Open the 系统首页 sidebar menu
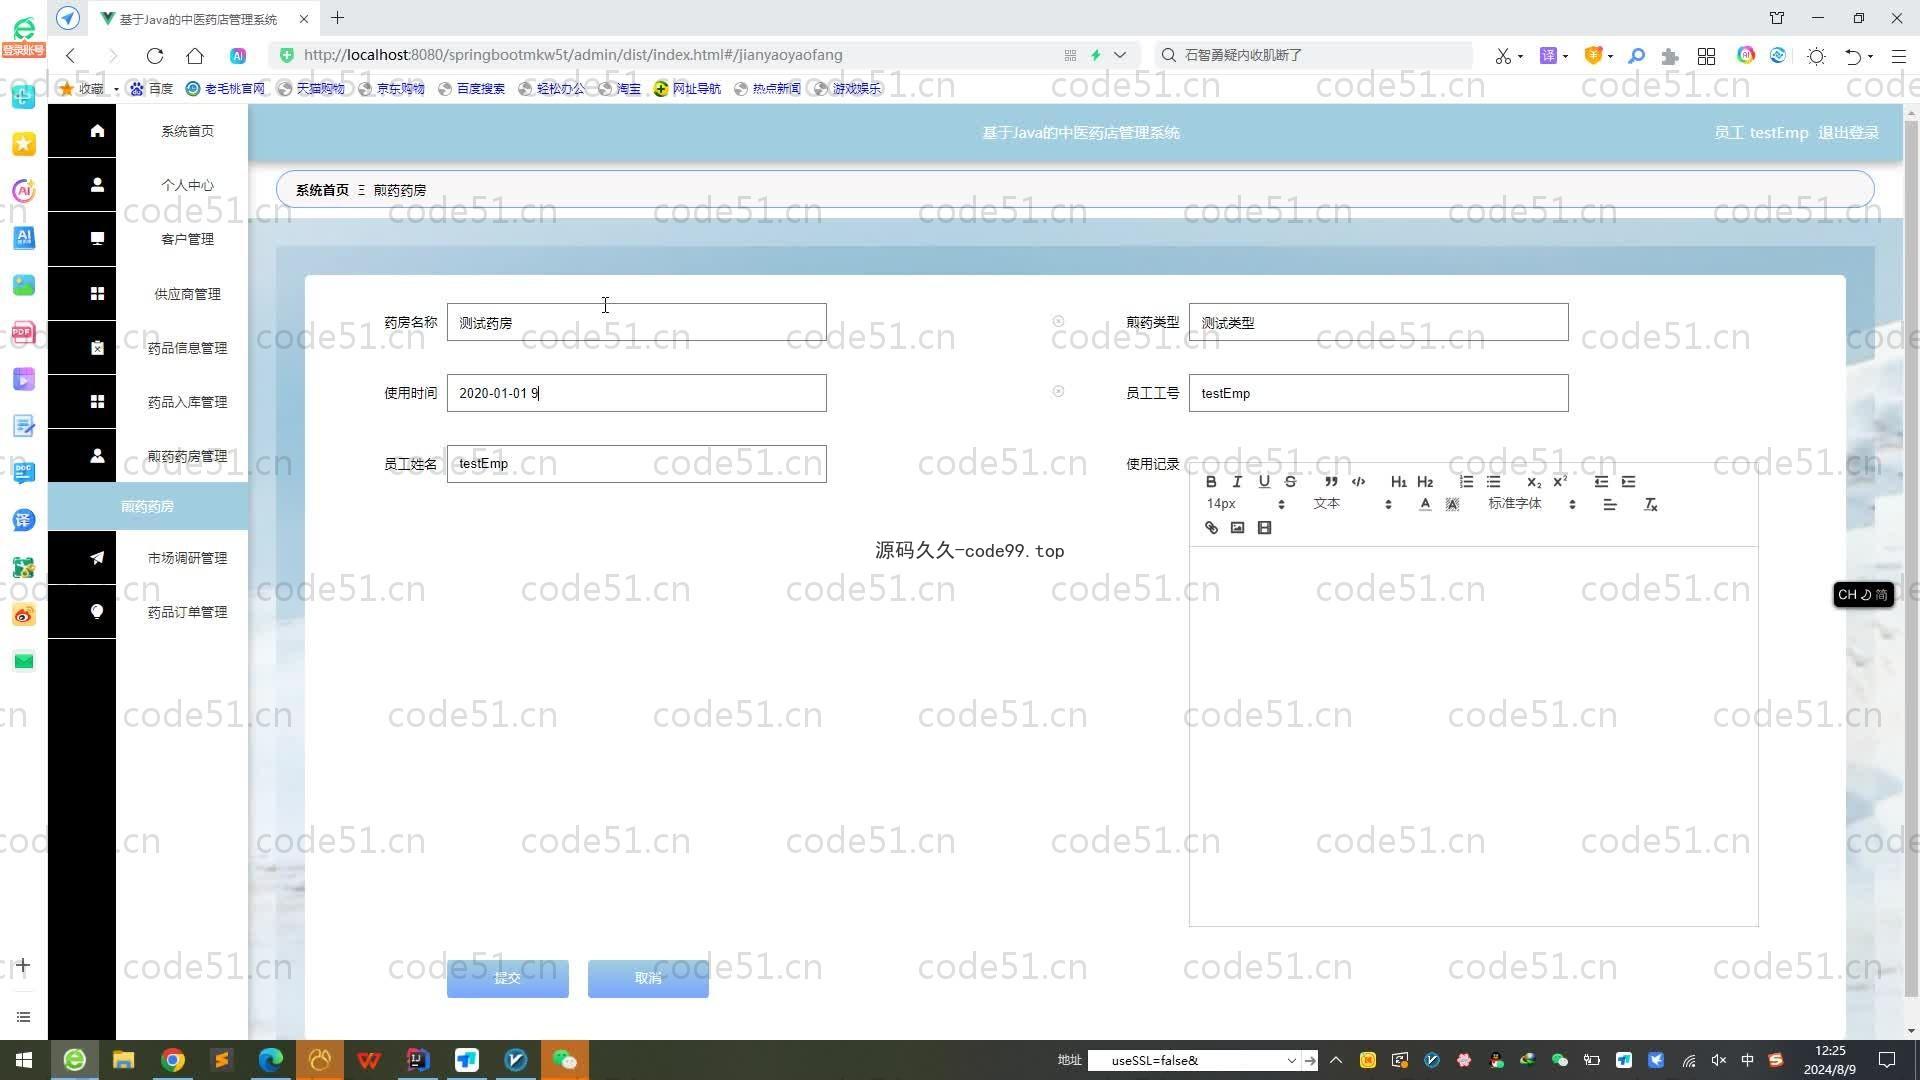The image size is (1920, 1080). [x=187, y=131]
